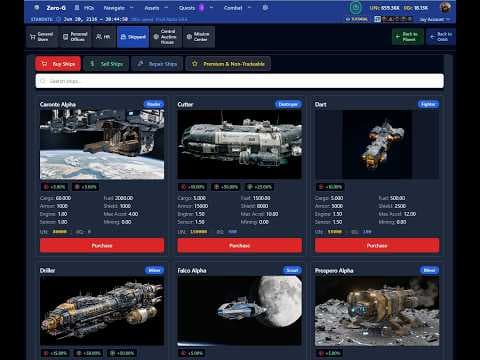The height and width of the screenshot is (360, 480).
Task: Click the second bonus chip on Driller
Action: (x=88, y=353)
